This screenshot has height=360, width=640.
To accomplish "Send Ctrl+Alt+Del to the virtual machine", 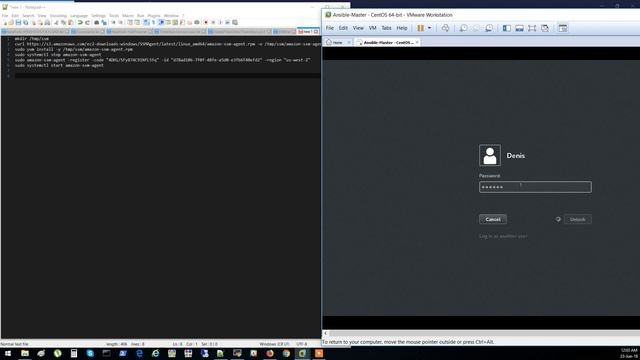I will (x=445, y=28).
